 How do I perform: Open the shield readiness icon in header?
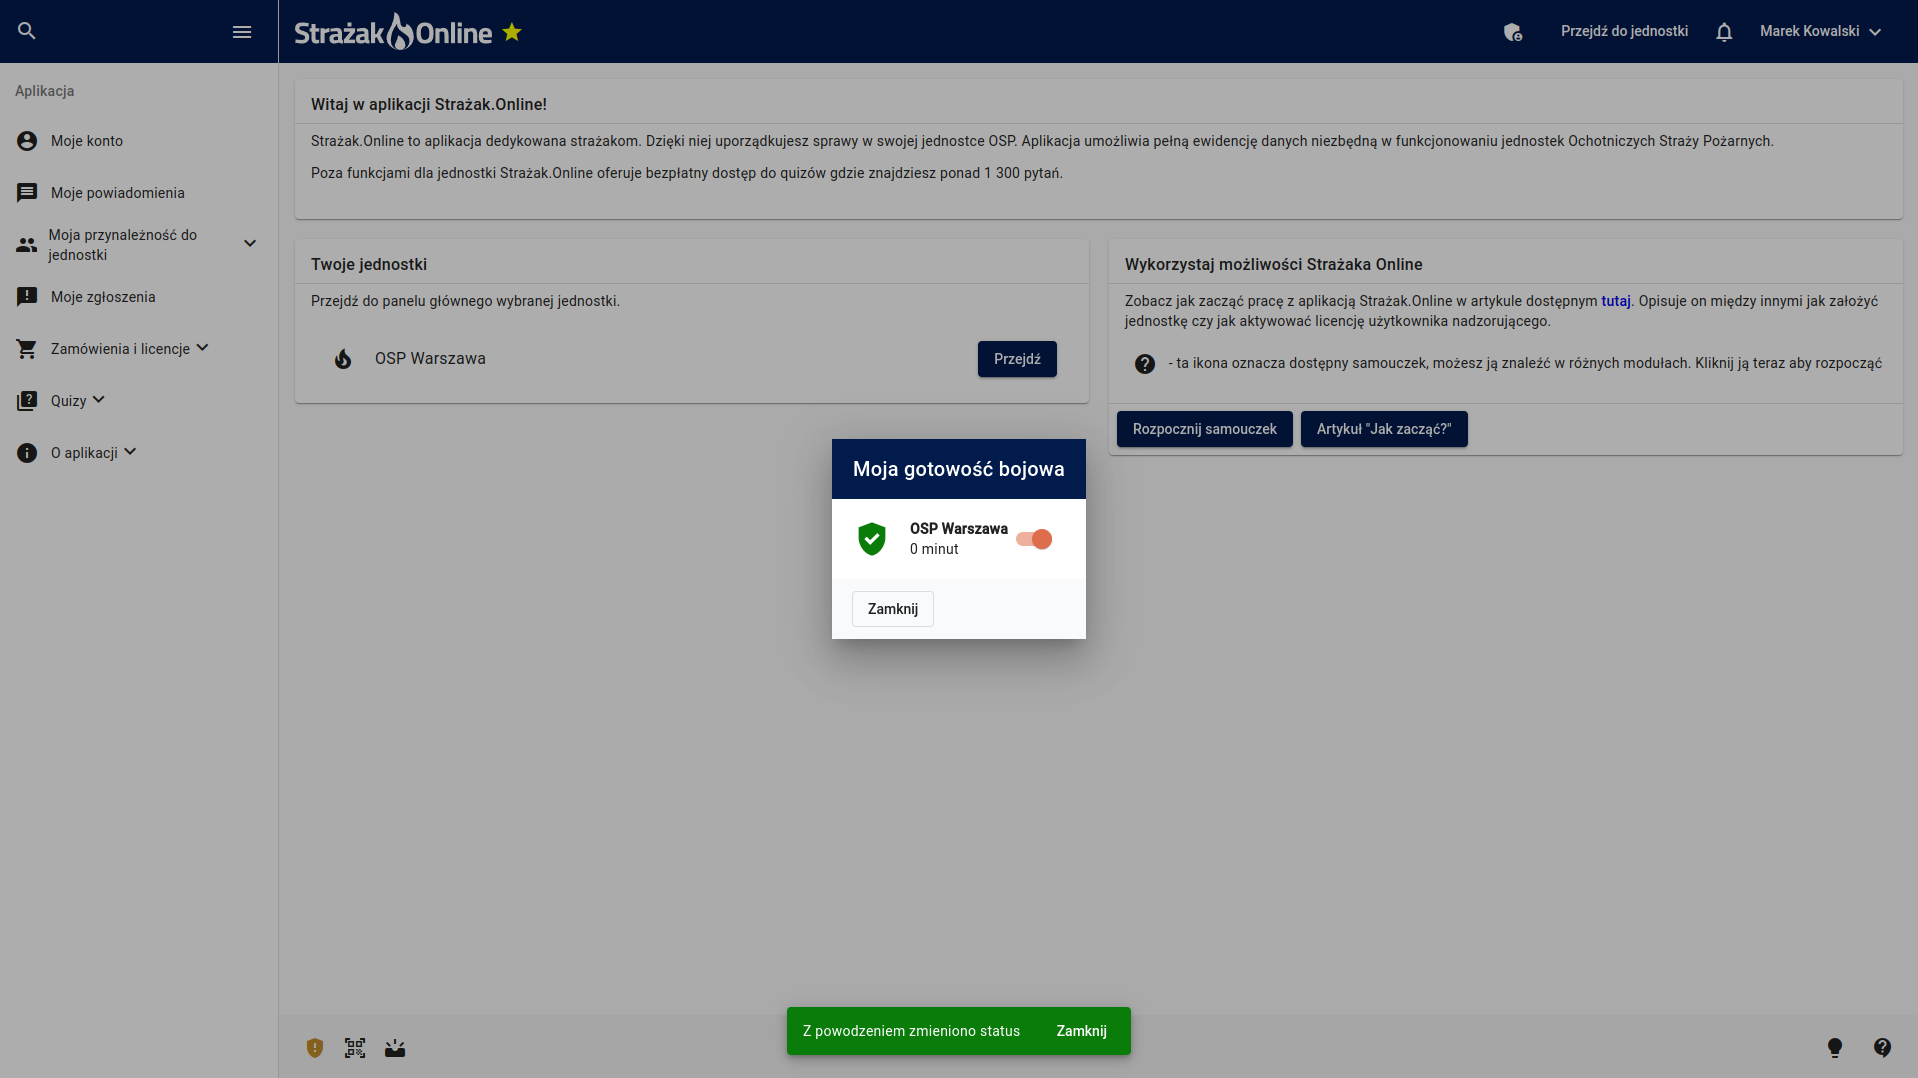[x=1513, y=32]
